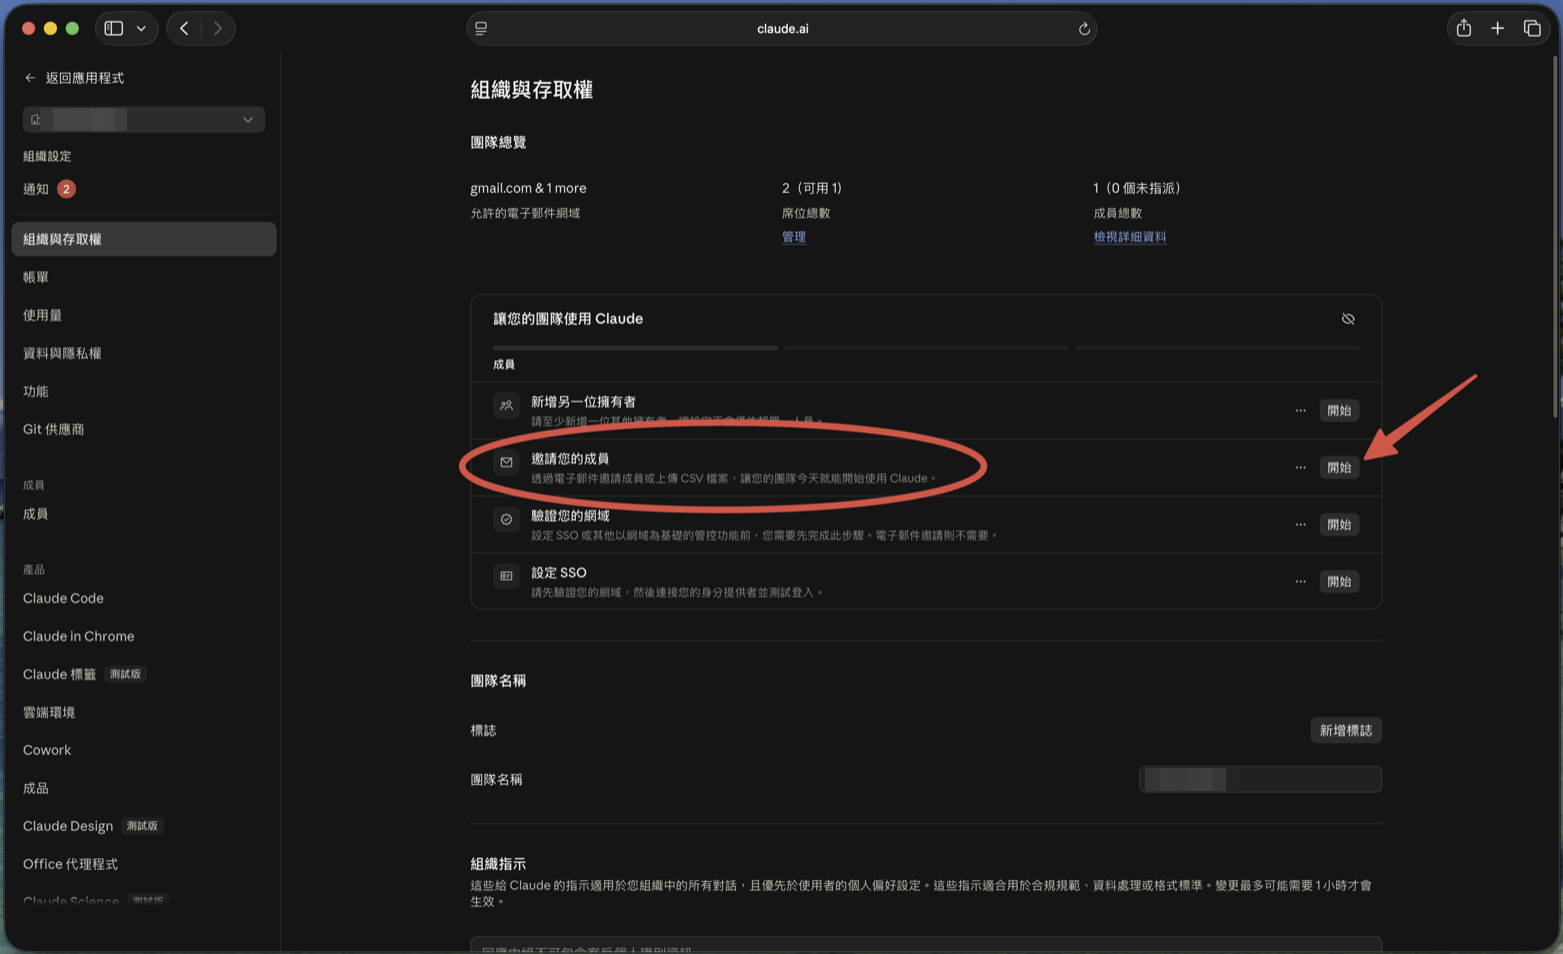Open Claude Code in the sidebar
The height and width of the screenshot is (954, 1563).
(x=63, y=598)
